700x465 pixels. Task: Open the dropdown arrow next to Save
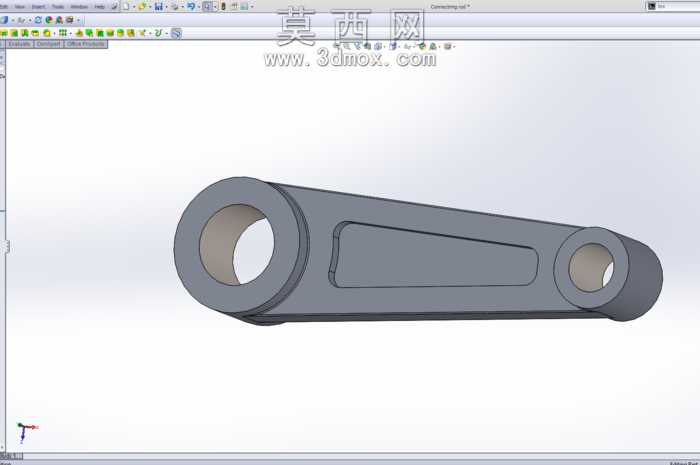(x=167, y=7)
